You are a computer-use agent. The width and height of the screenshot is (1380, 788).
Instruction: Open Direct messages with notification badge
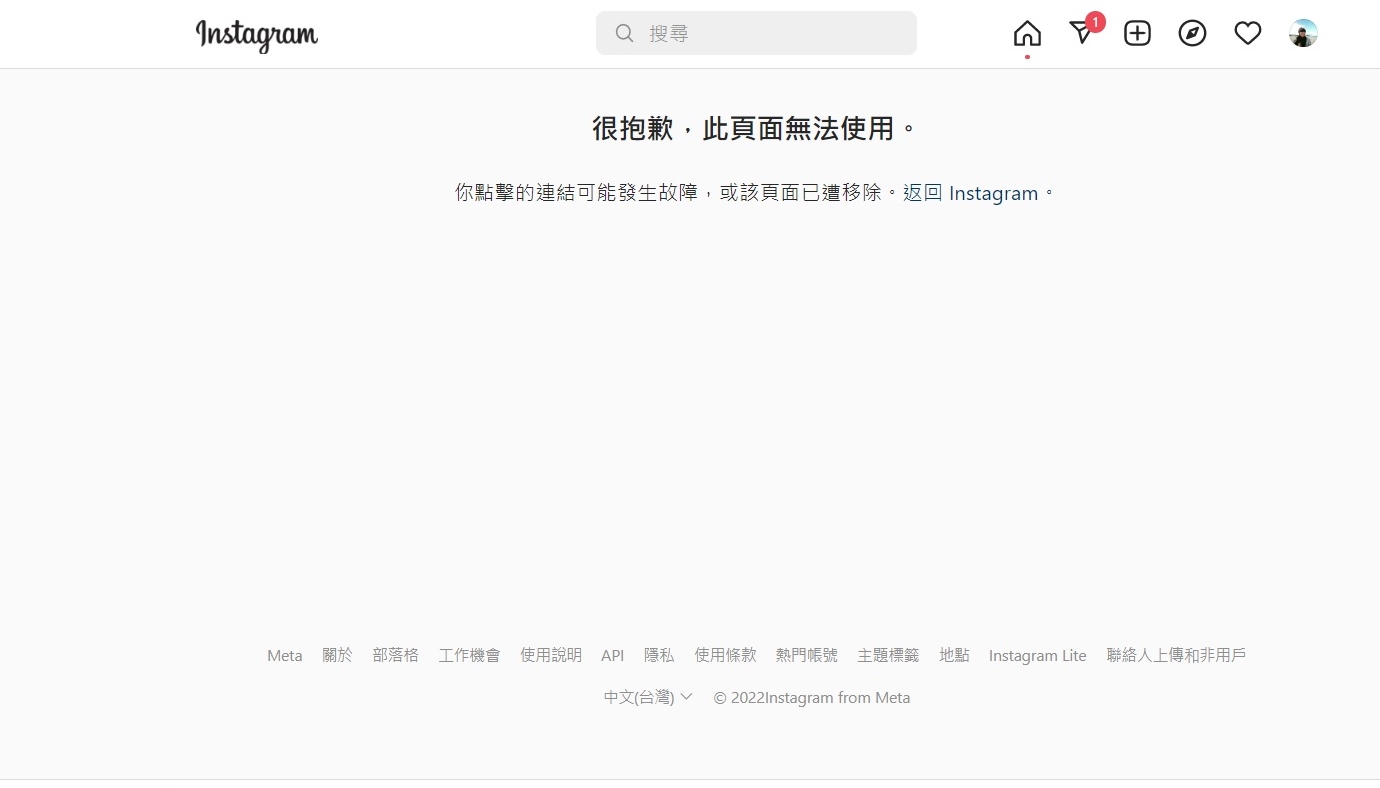pyautogui.click(x=1082, y=33)
